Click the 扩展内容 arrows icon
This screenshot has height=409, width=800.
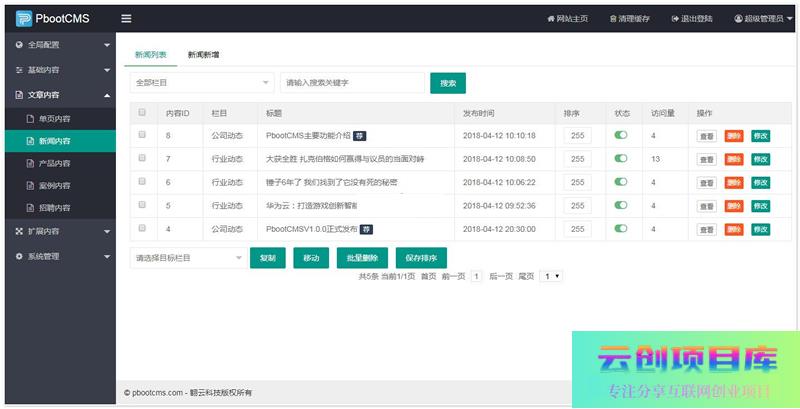[x=19, y=231]
